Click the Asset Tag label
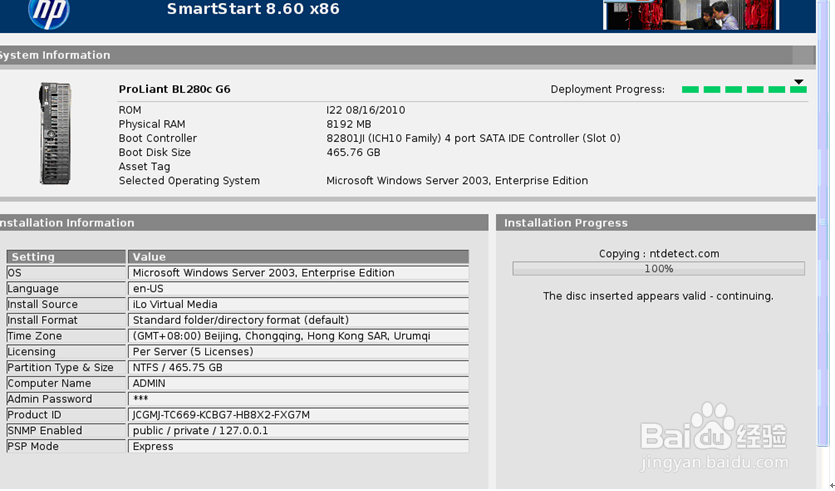 coord(144,167)
